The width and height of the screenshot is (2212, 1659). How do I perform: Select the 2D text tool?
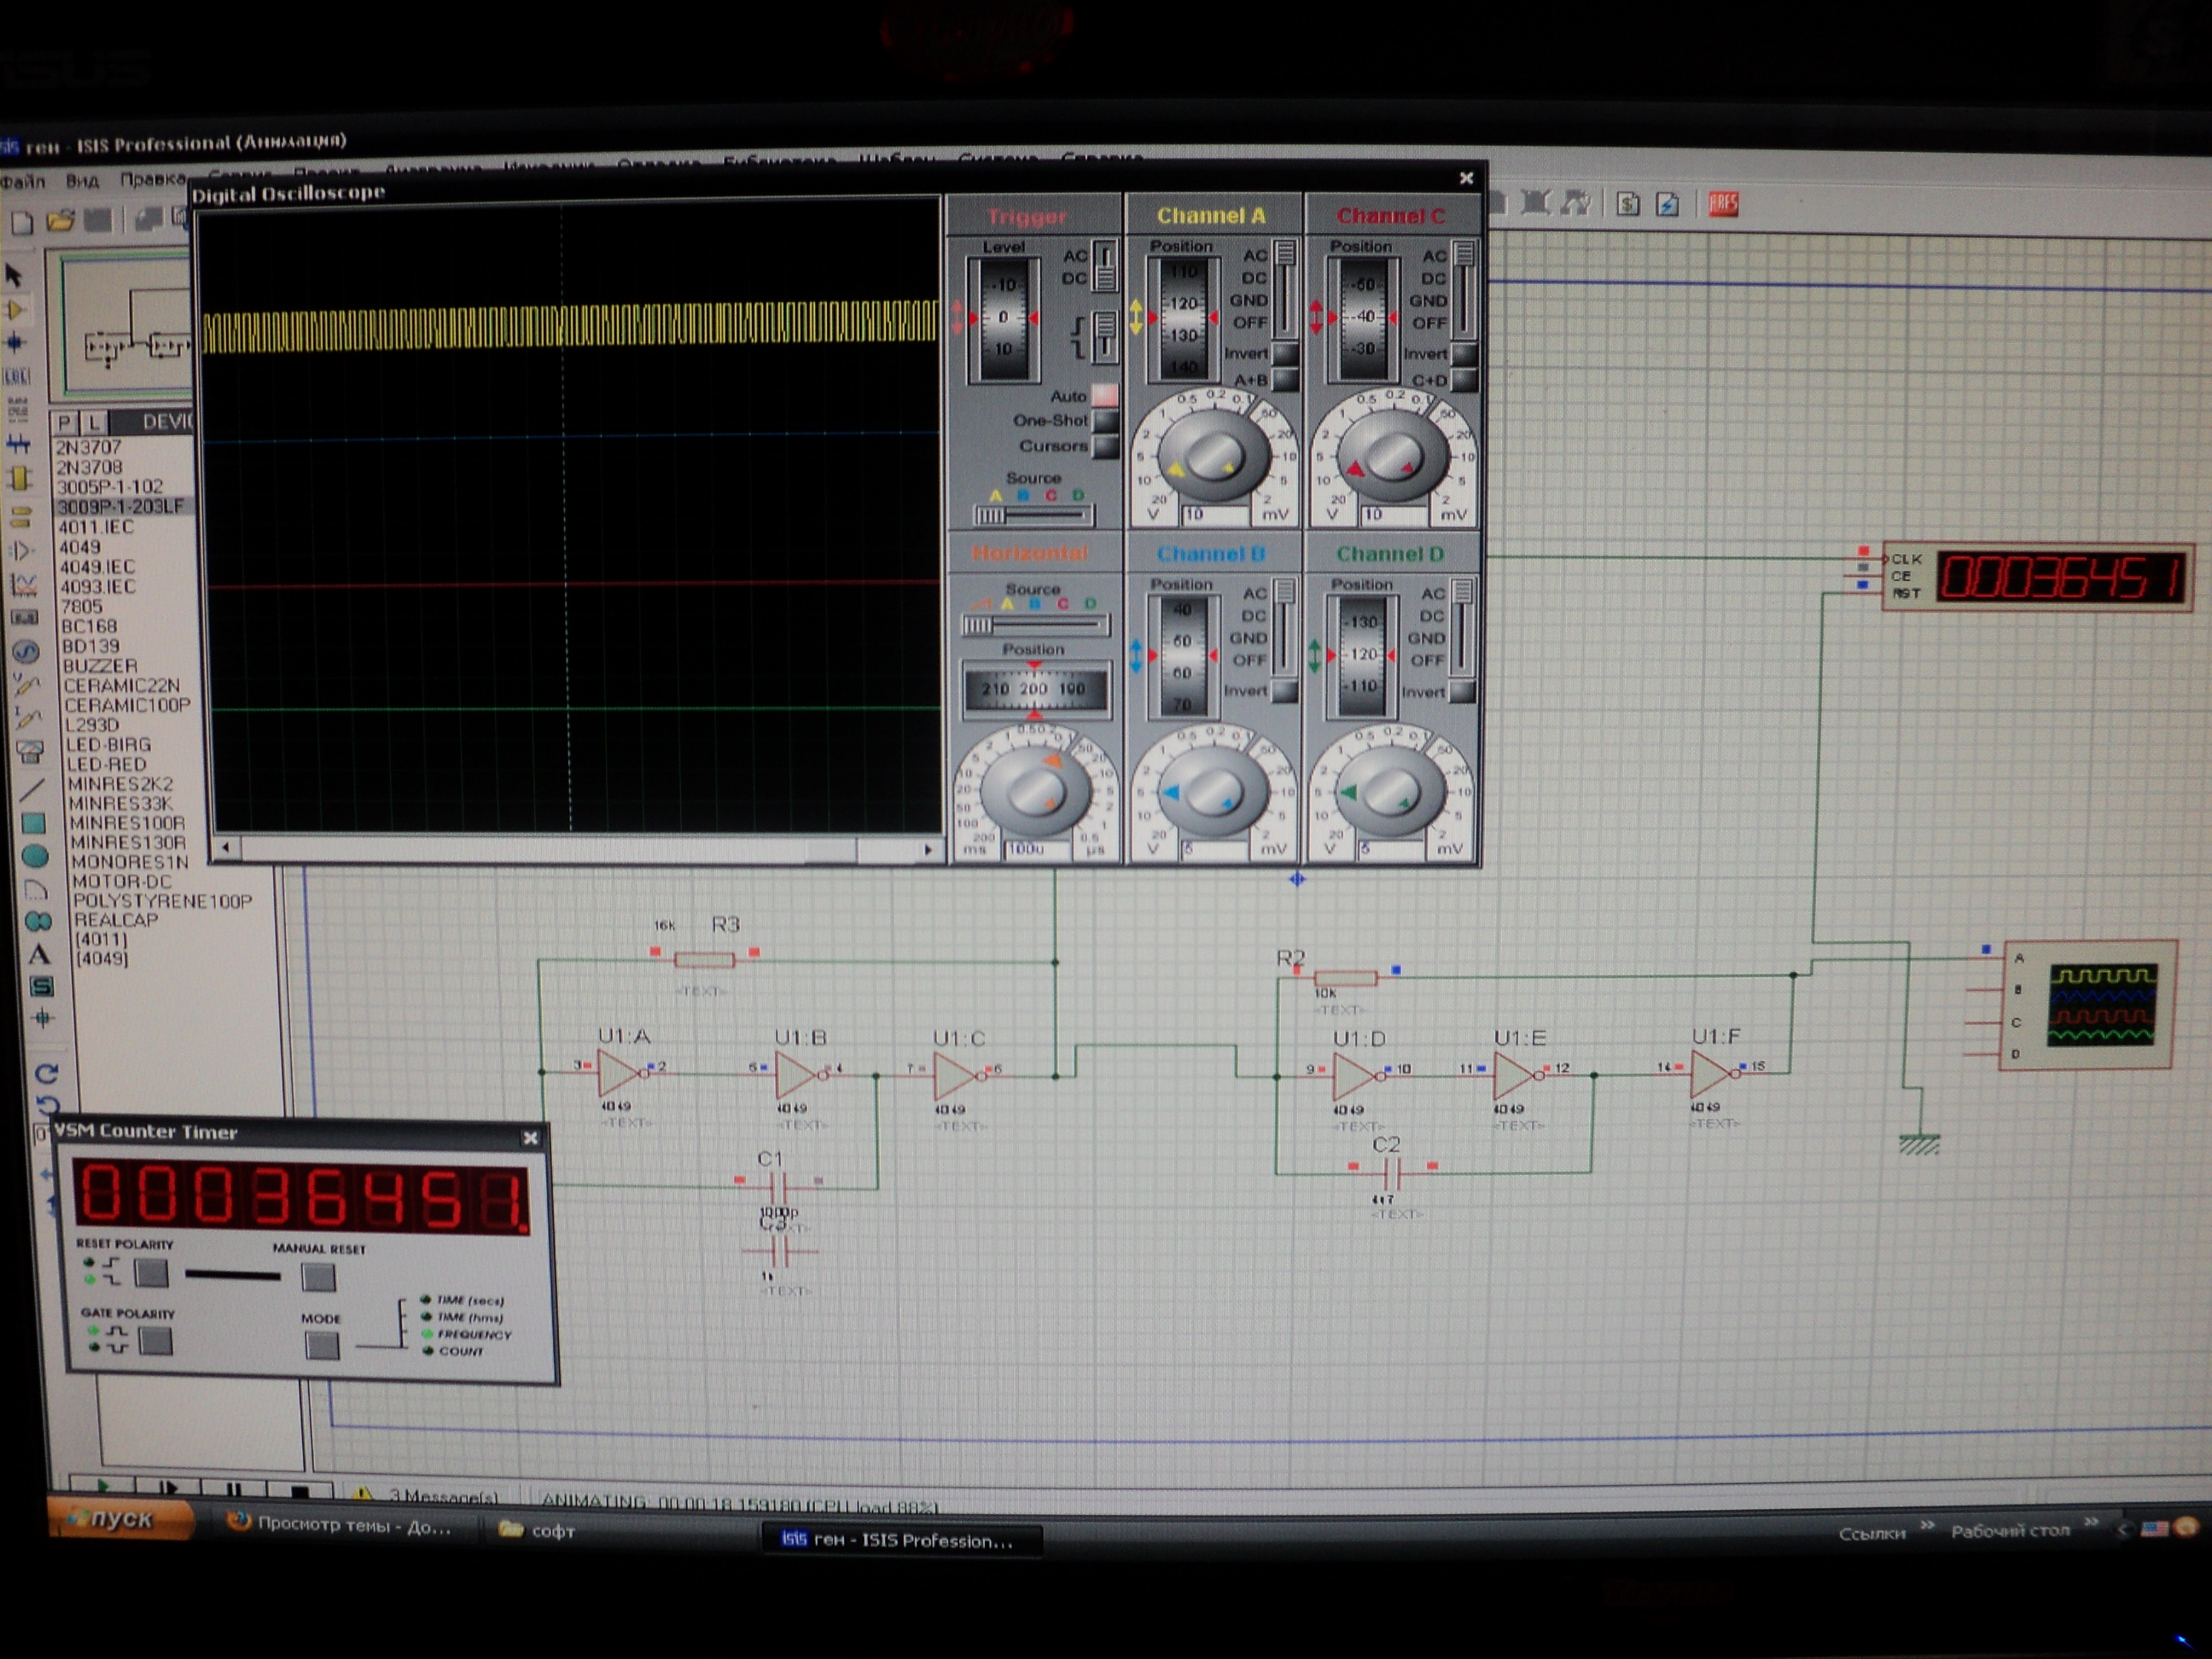[x=38, y=954]
